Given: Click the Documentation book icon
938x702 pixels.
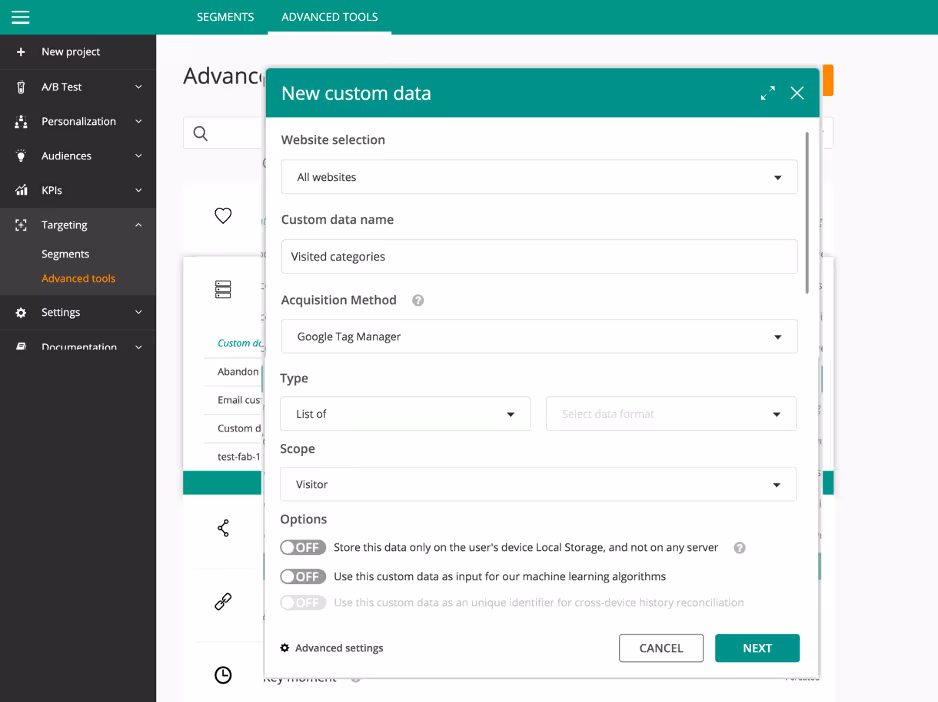Looking at the screenshot, I should [x=21, y=347].
